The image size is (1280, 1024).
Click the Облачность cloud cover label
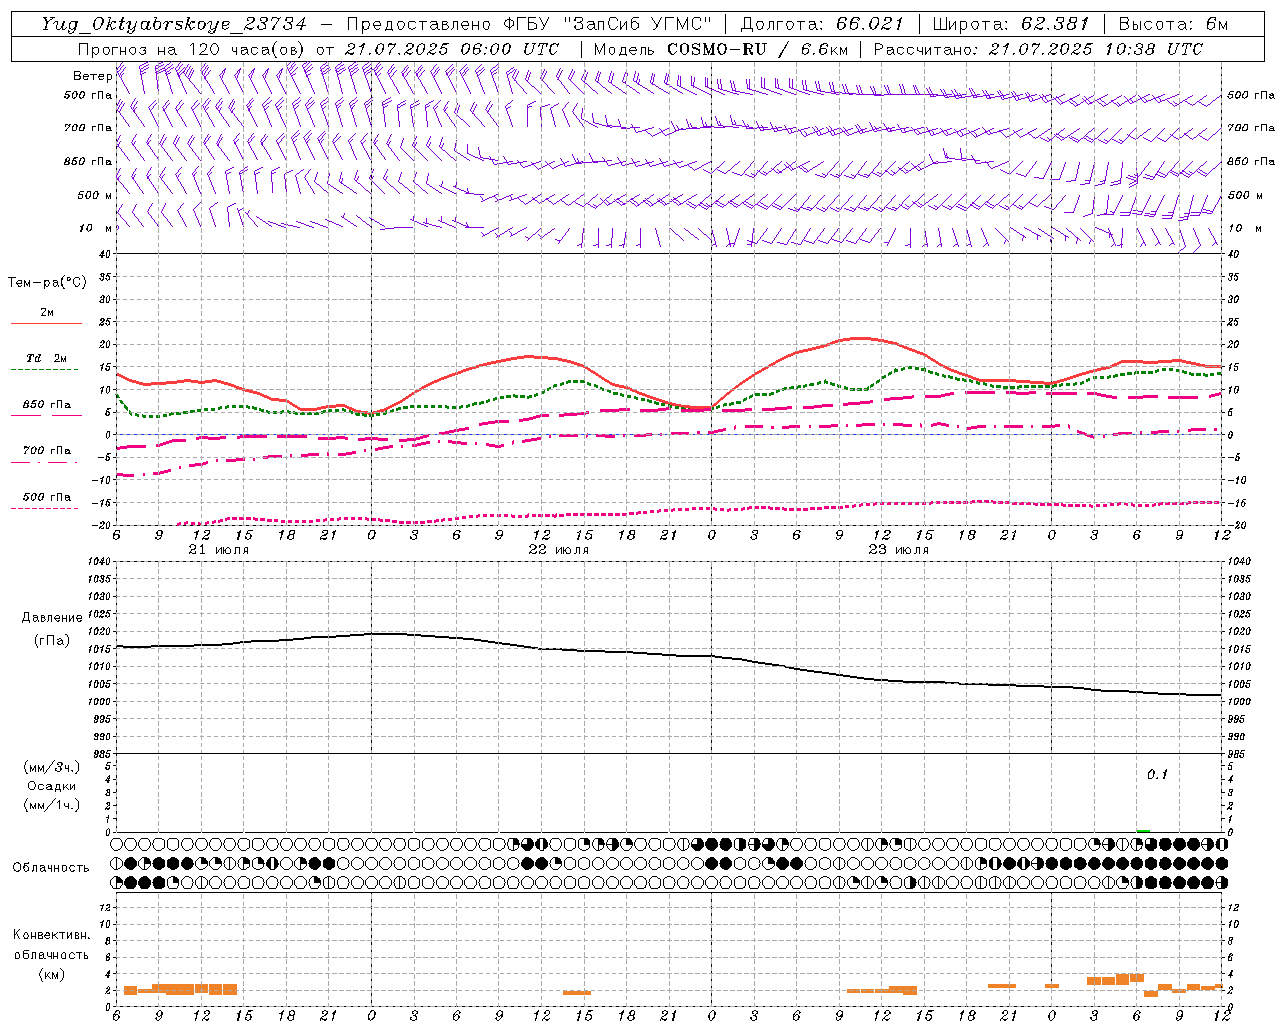(51, 868)
